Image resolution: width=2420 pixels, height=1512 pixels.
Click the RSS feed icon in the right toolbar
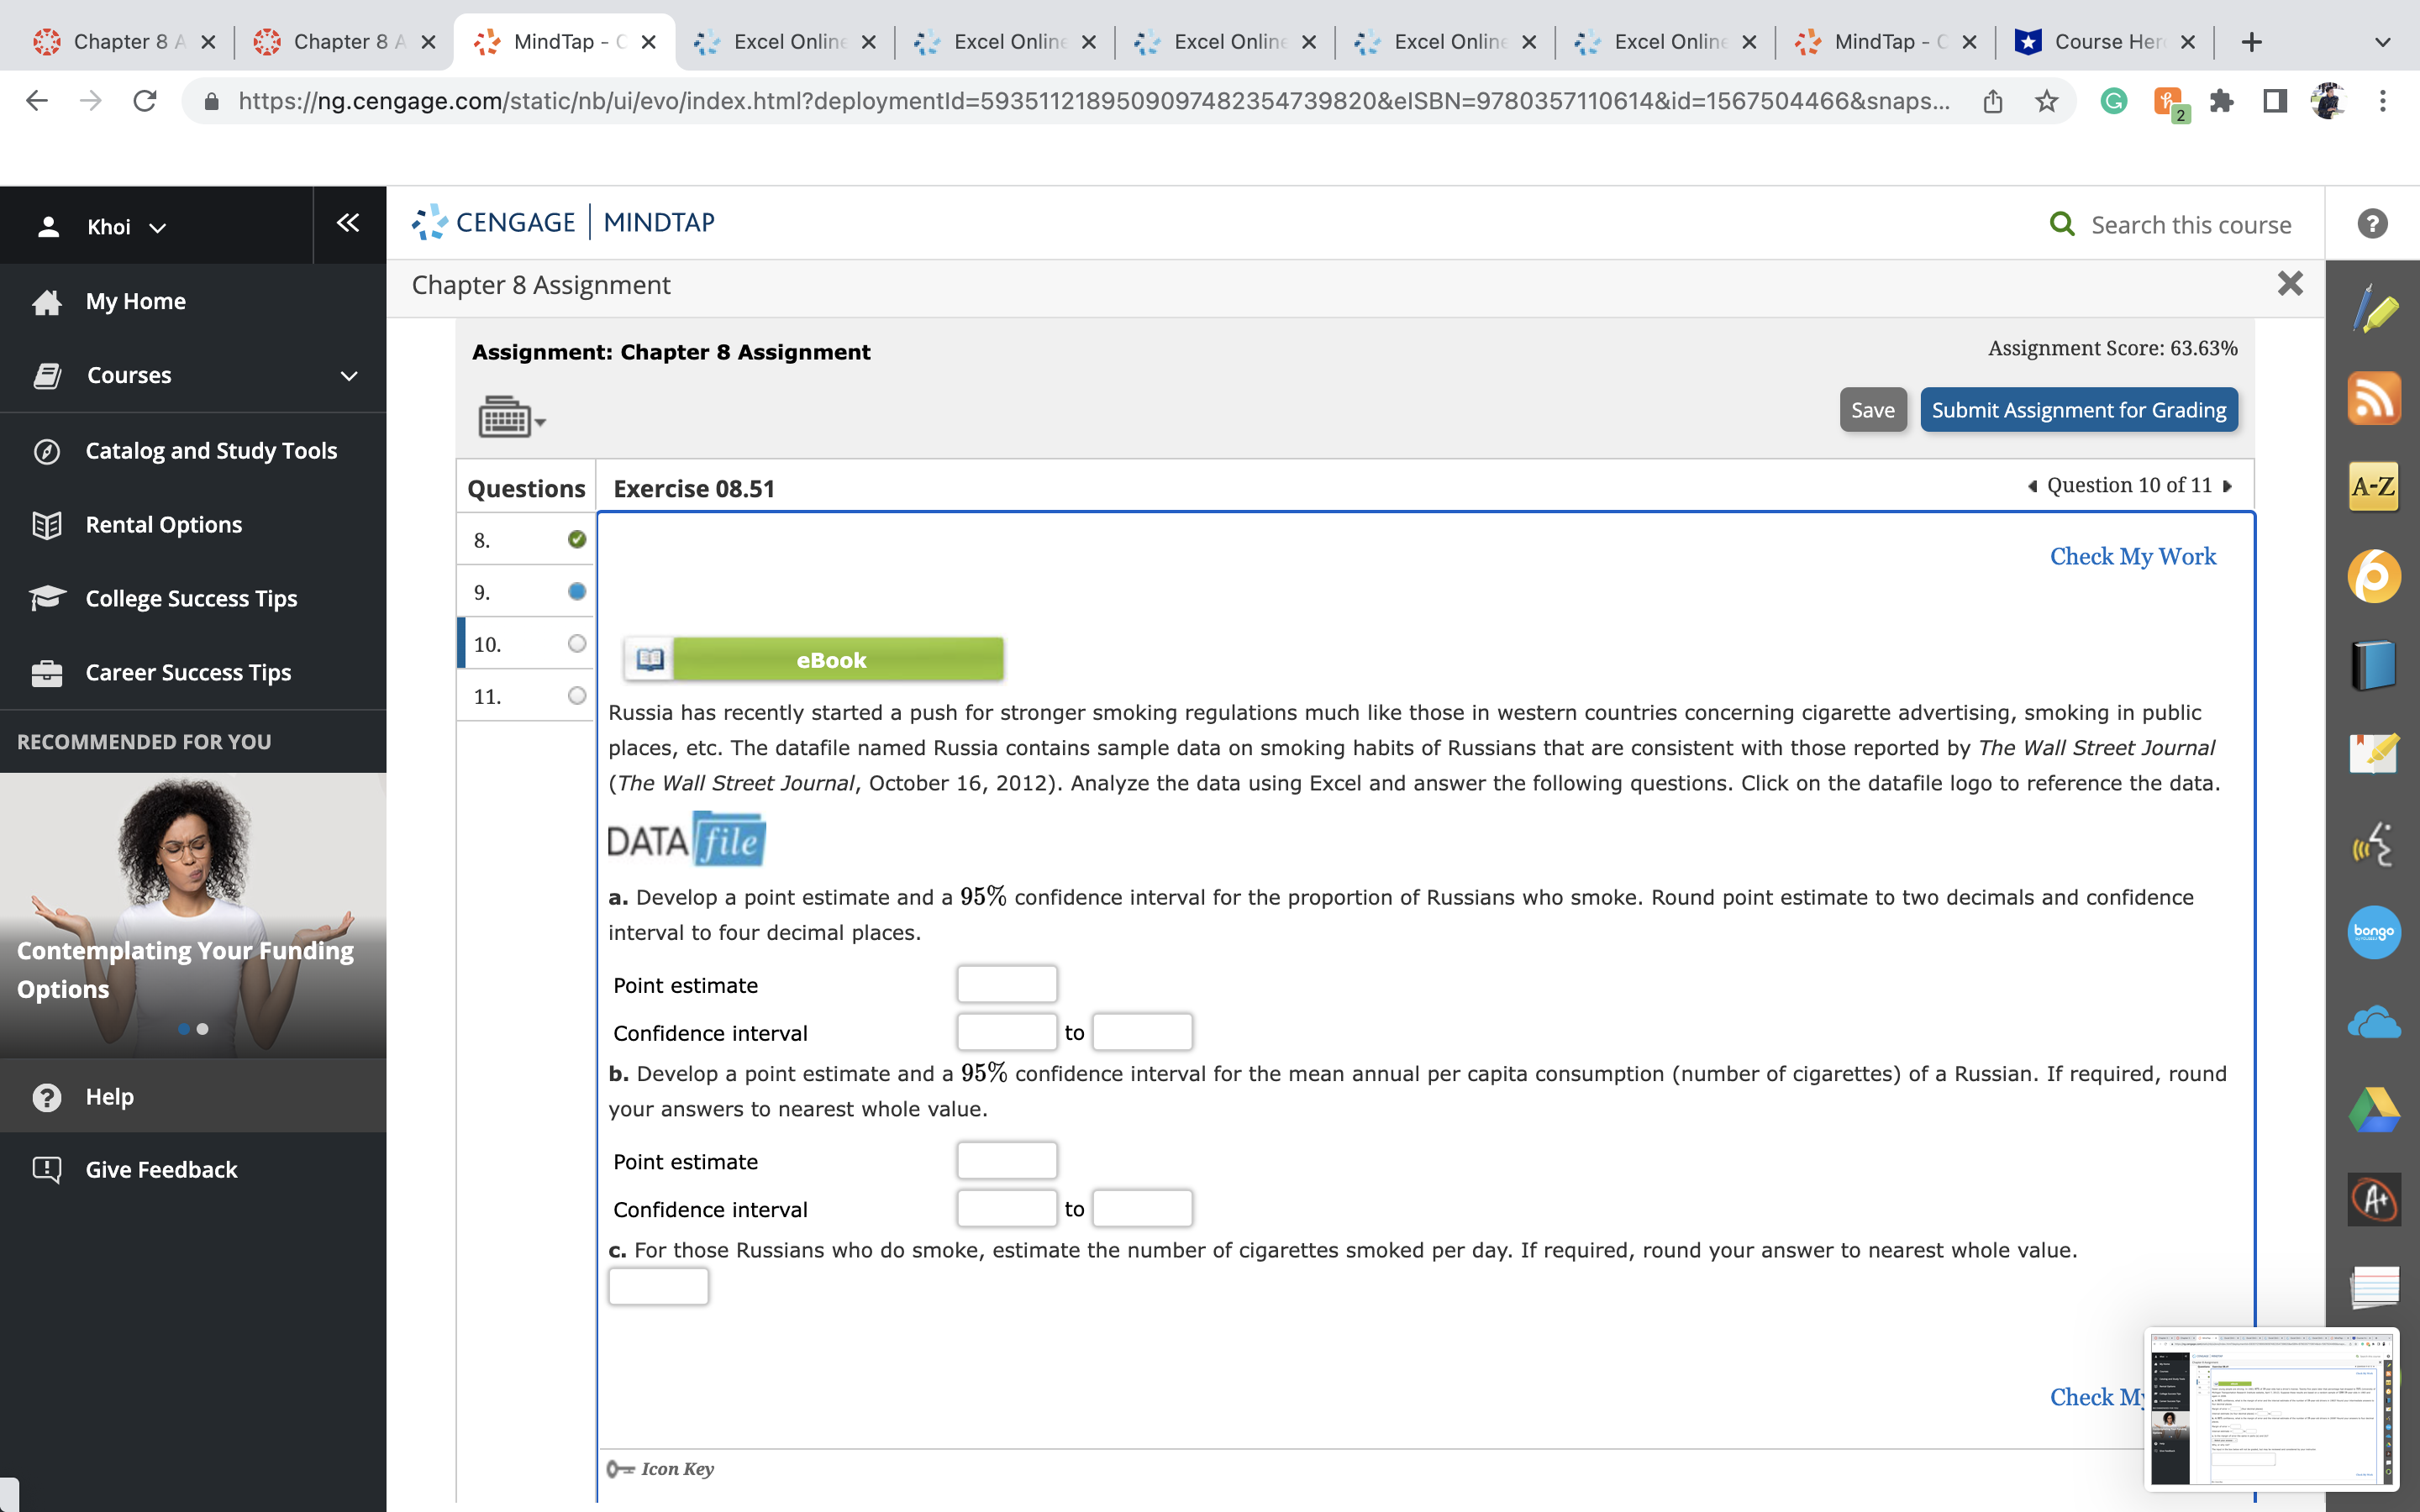pyautogui.click(x=2373, y=398)
